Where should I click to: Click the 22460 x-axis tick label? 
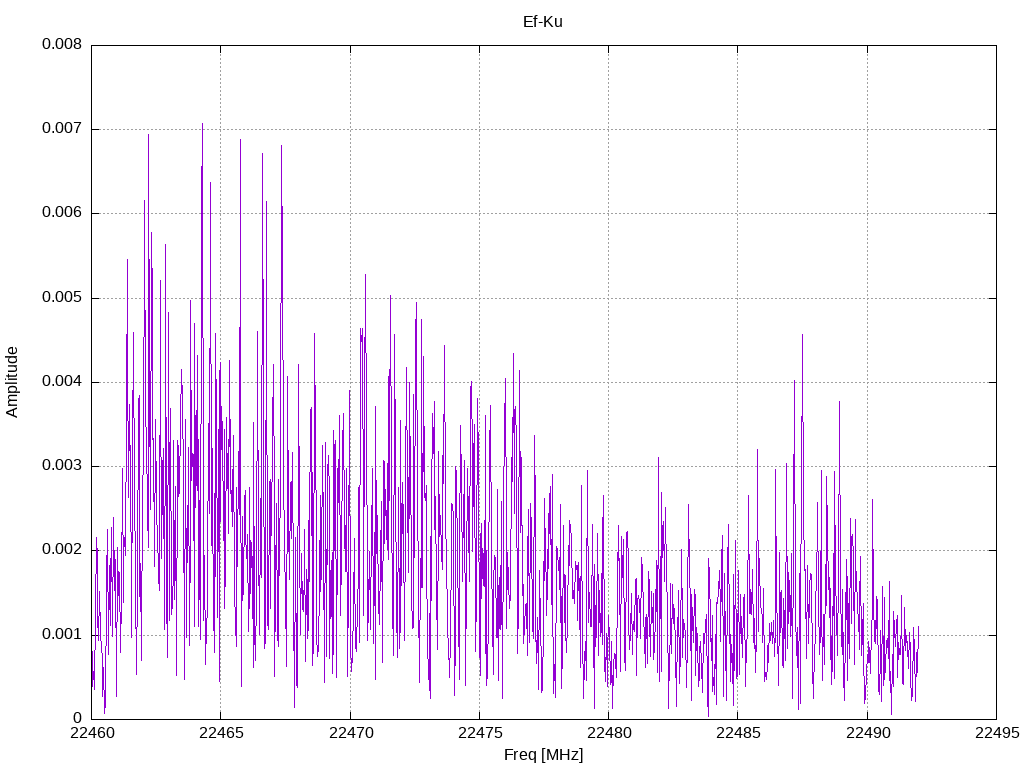point(91,733)
